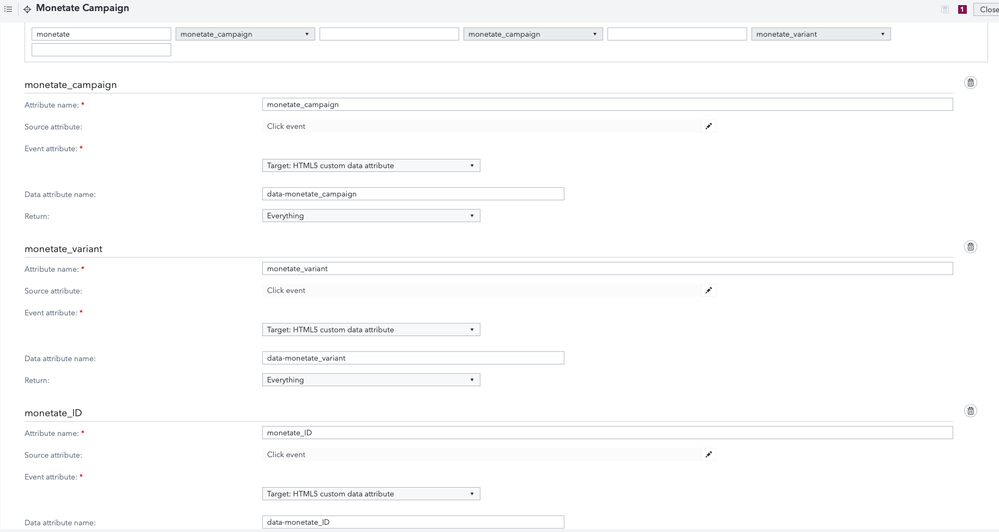Open the first monetate_campaign dropdown in top row
The height and width of the screenshot is (532, 999).
pyautogui.click(x=245, y=34)
